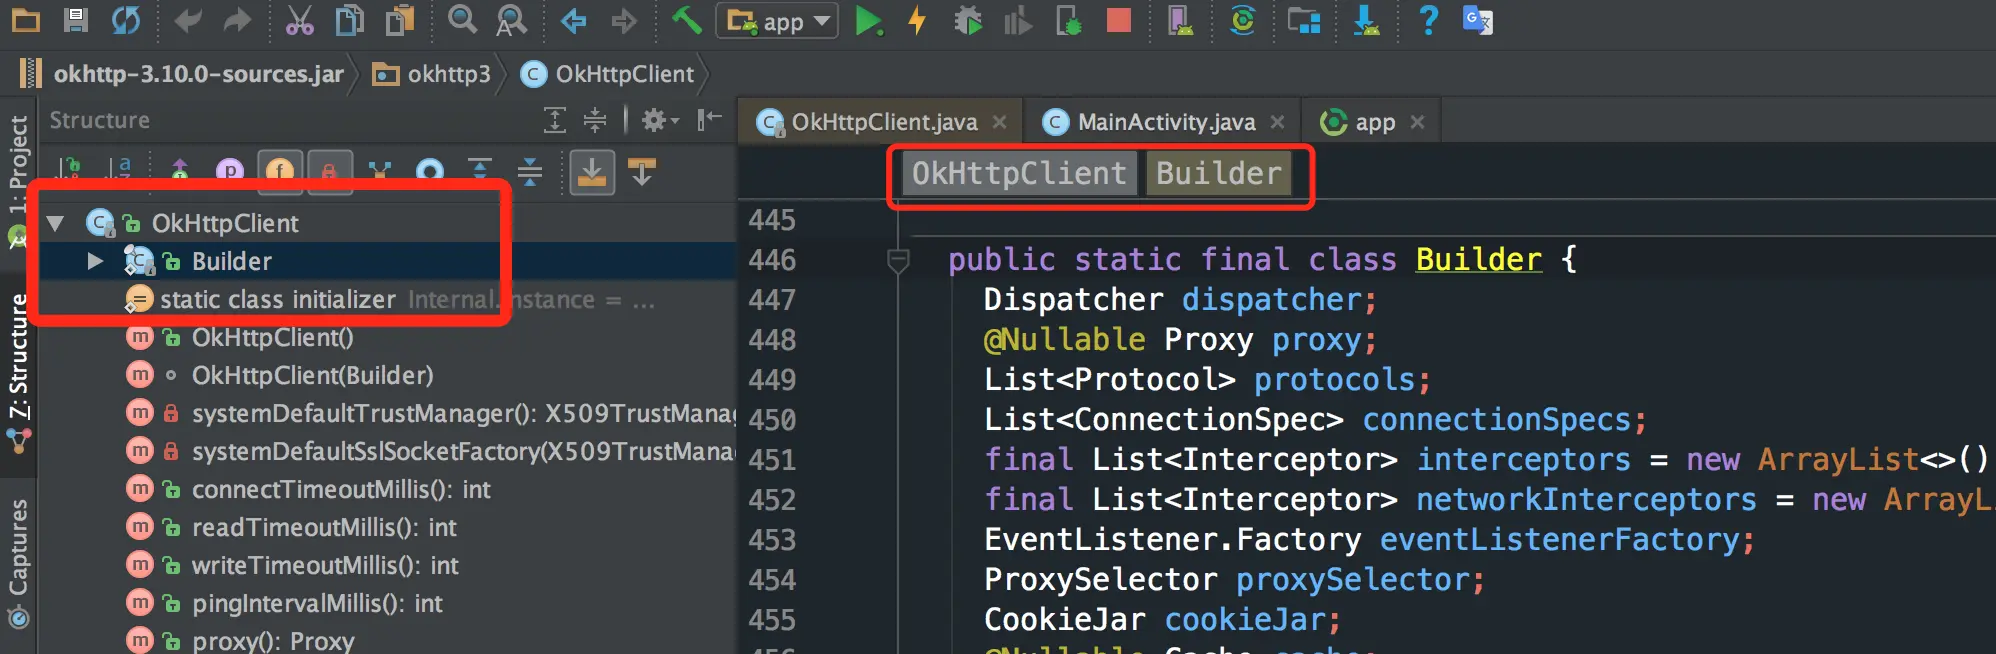Toggle Show Properties purple p button
The image size is (1996, 654).
(x=230, y=172)
